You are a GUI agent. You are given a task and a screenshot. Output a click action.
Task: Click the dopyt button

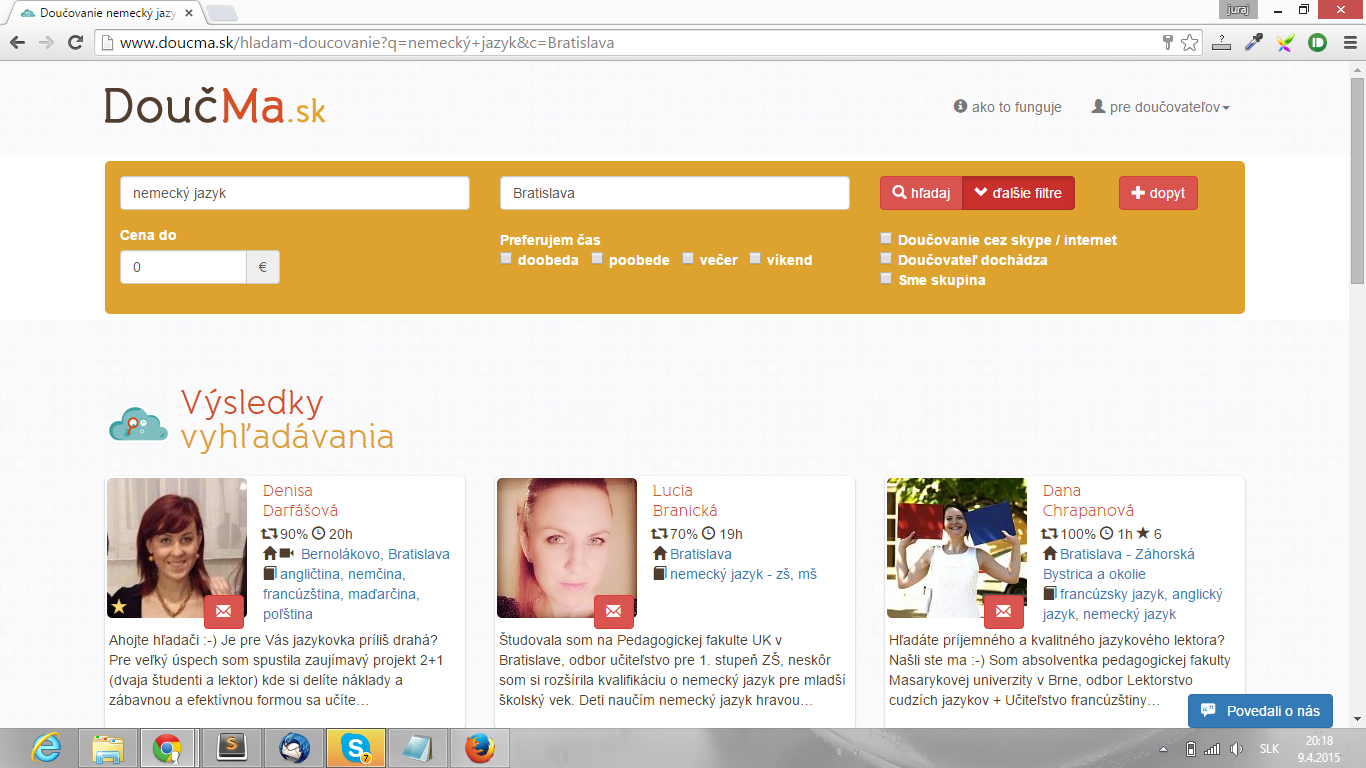1157,193
